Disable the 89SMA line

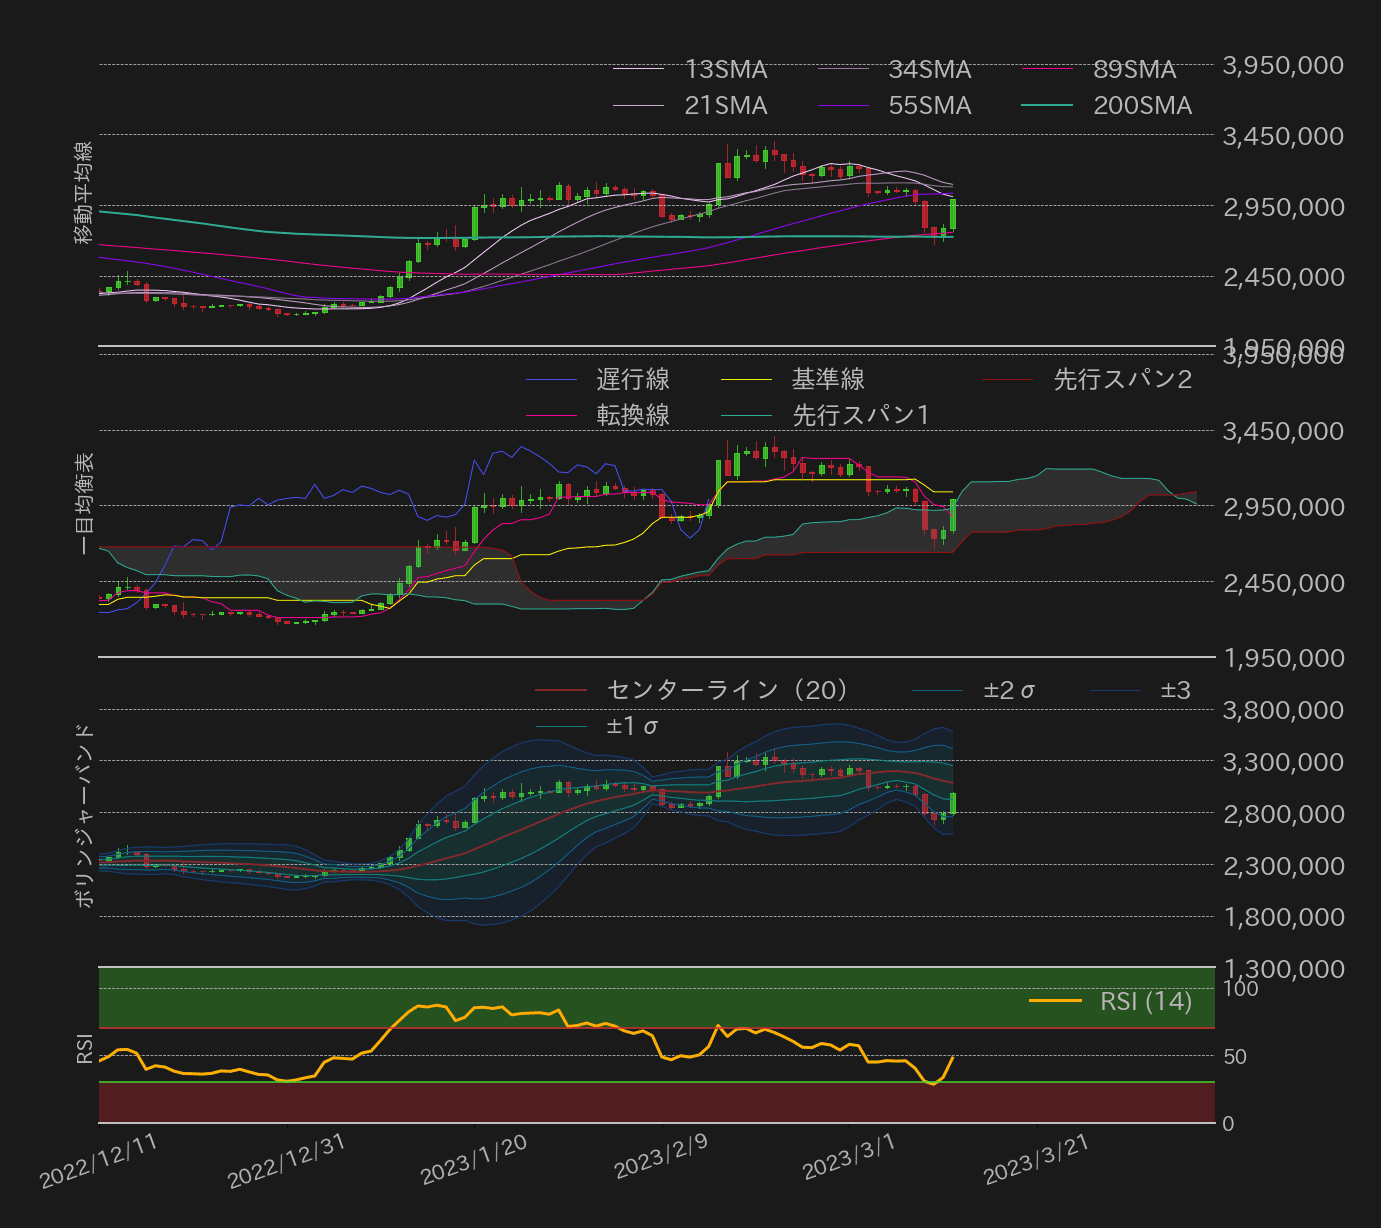coord(1046,69)
